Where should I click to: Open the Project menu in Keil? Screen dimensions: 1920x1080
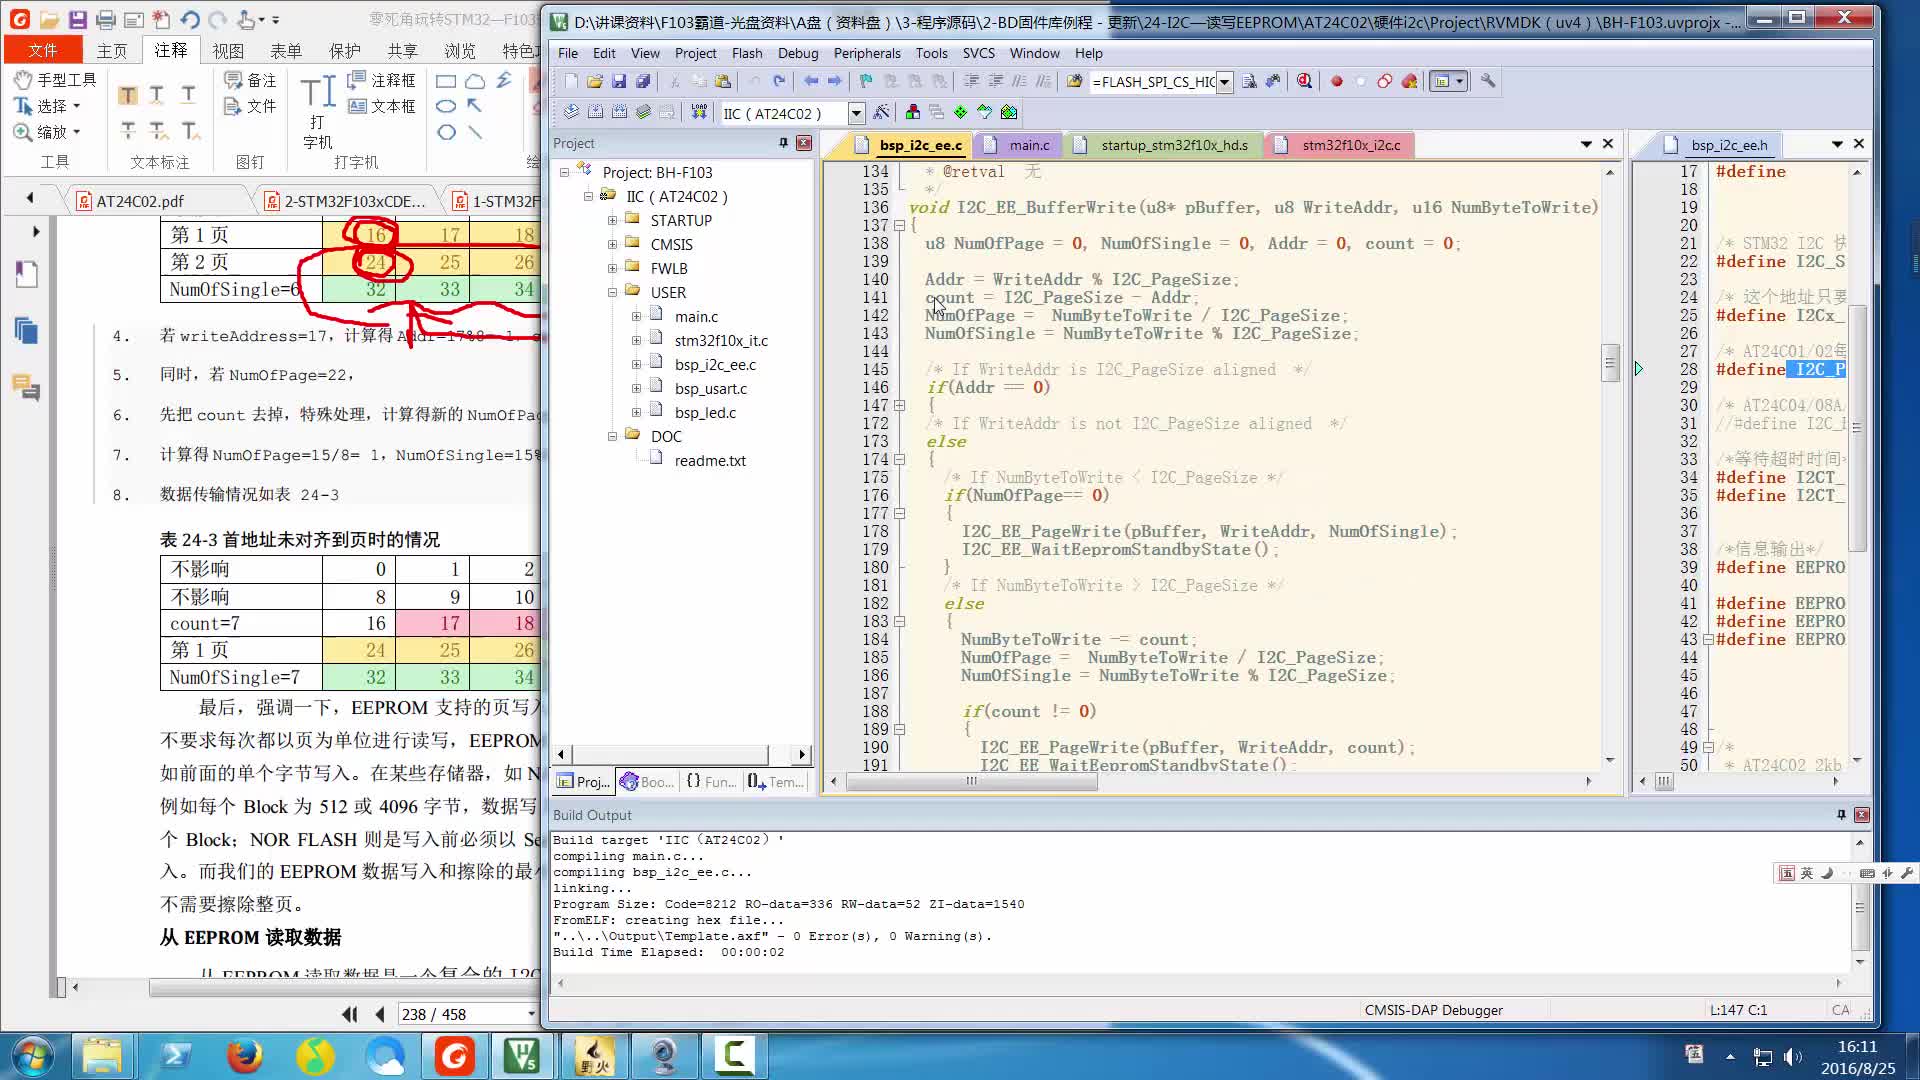point(695,53)
